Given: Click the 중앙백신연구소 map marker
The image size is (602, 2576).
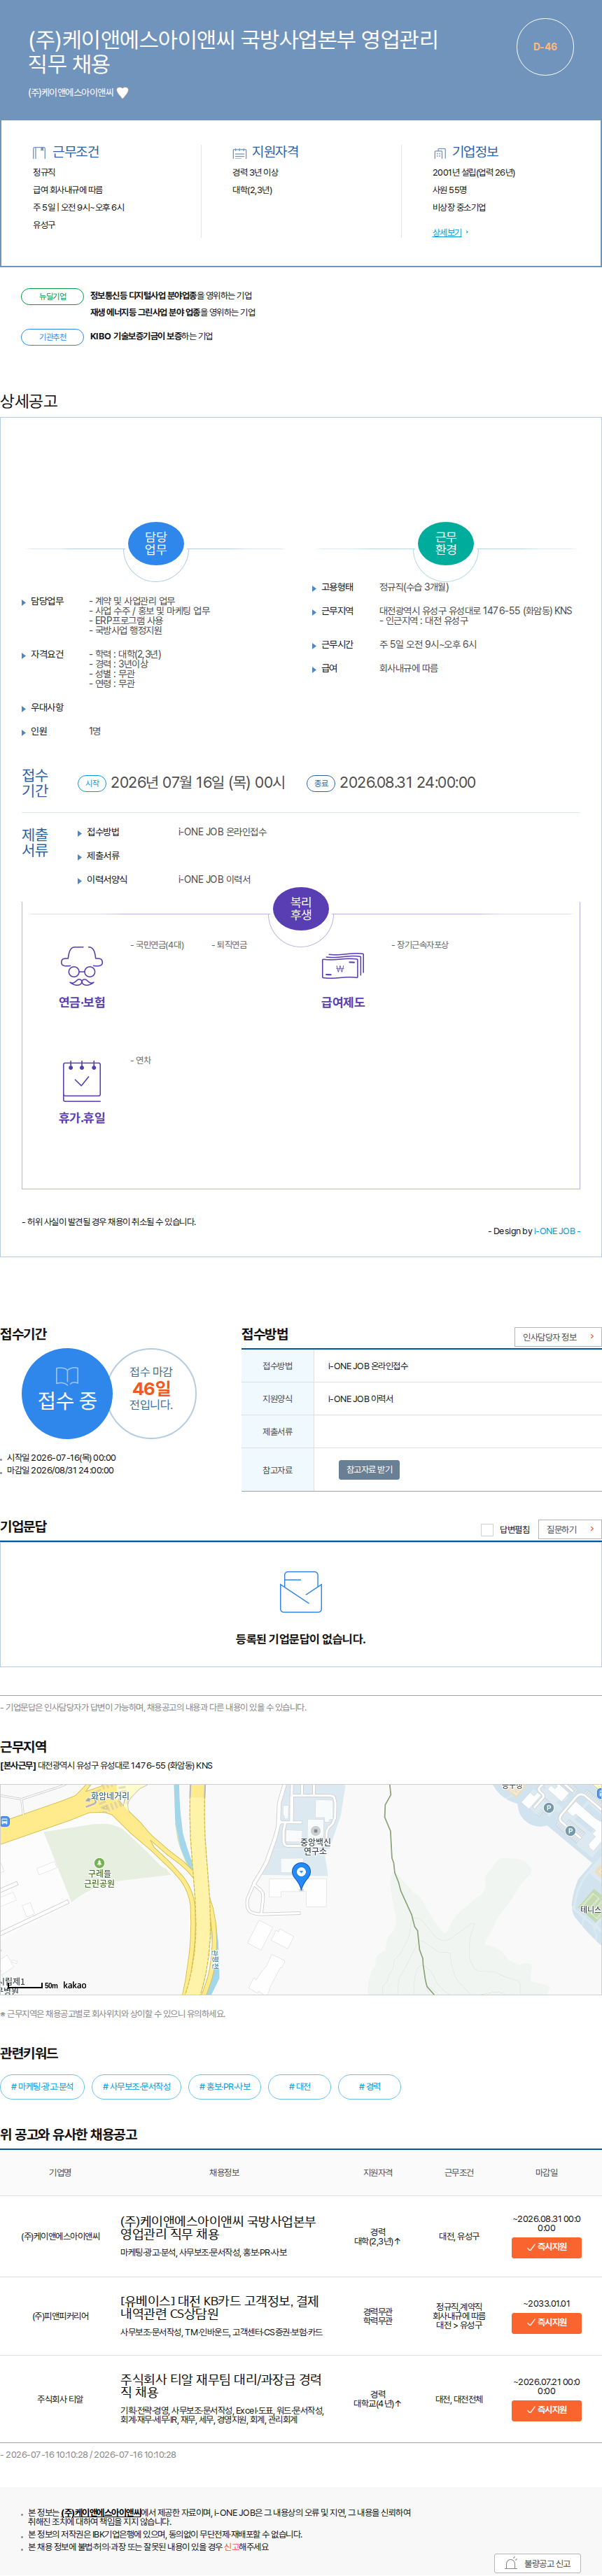Looking at the screenshot, I should coord(315,1831).
